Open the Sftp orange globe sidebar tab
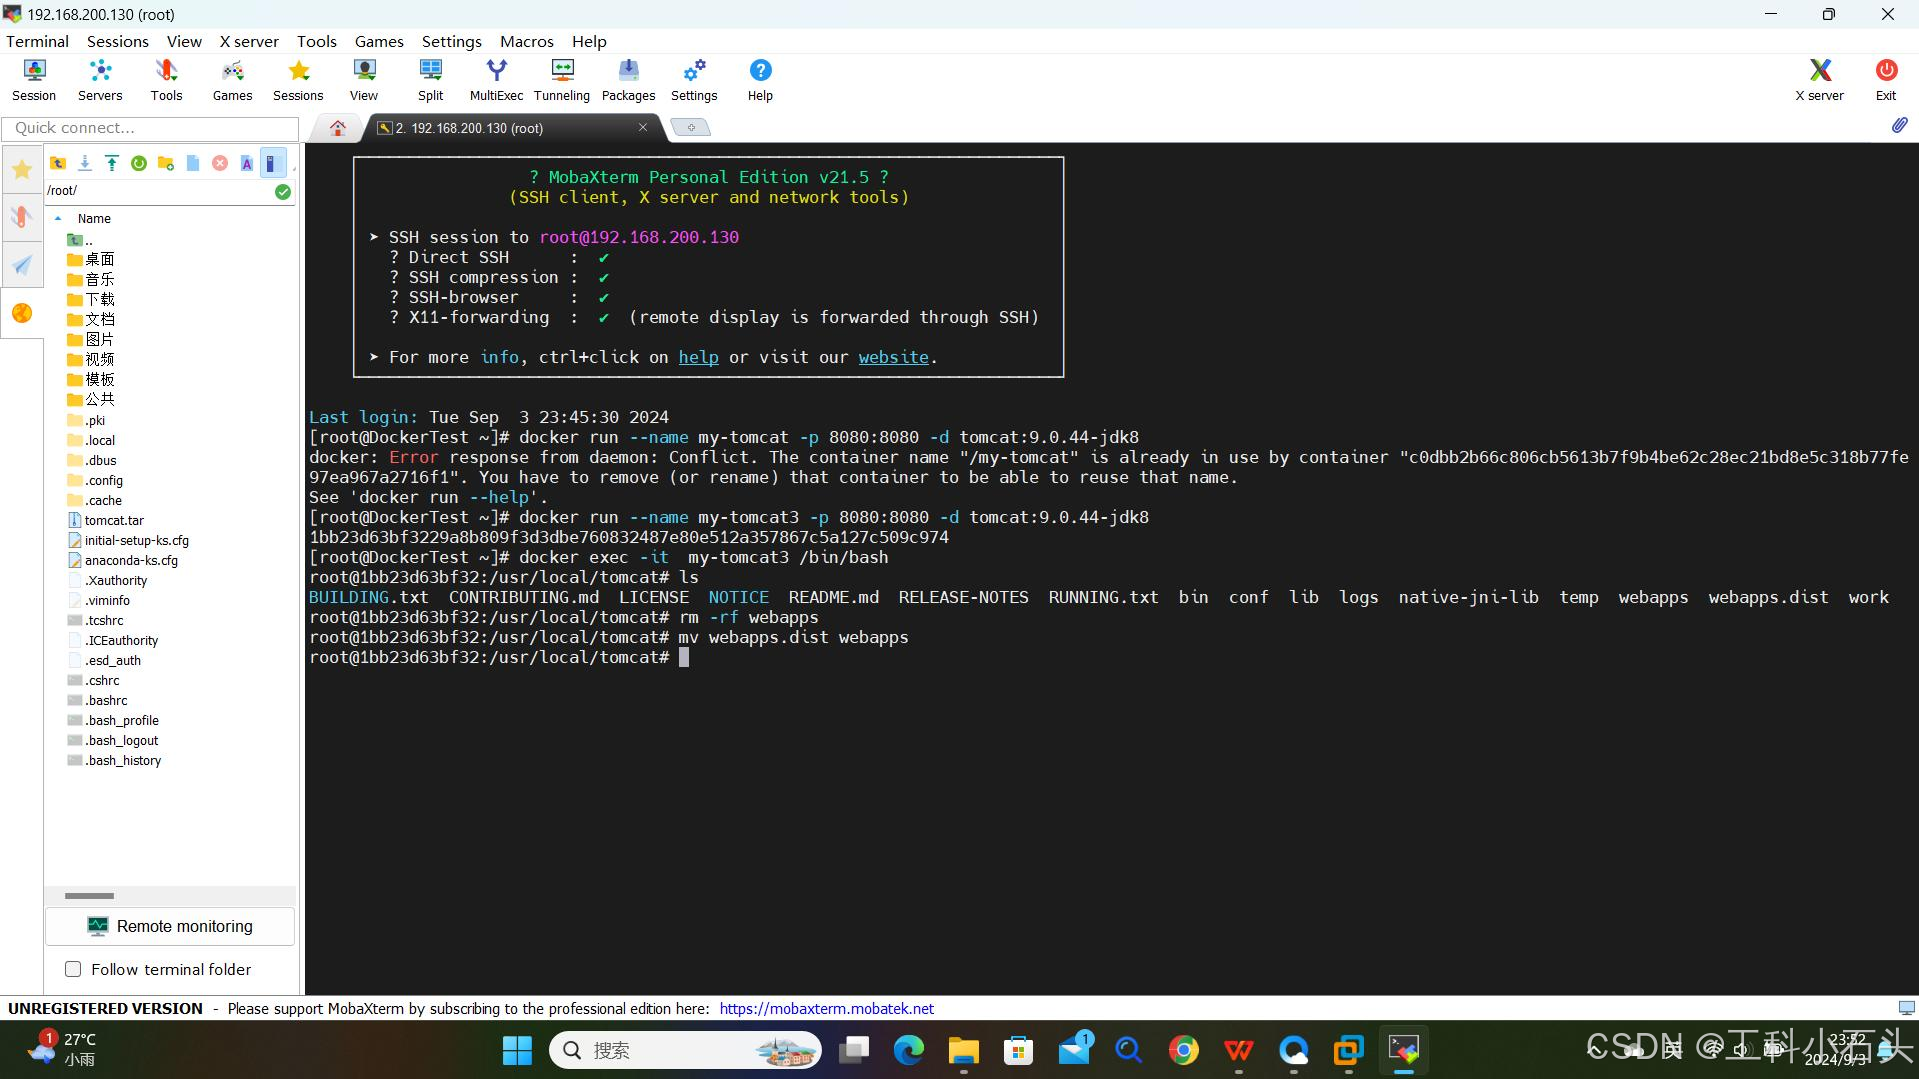Viewport: 1919px width, 1079px height. (x=22, y=313)
